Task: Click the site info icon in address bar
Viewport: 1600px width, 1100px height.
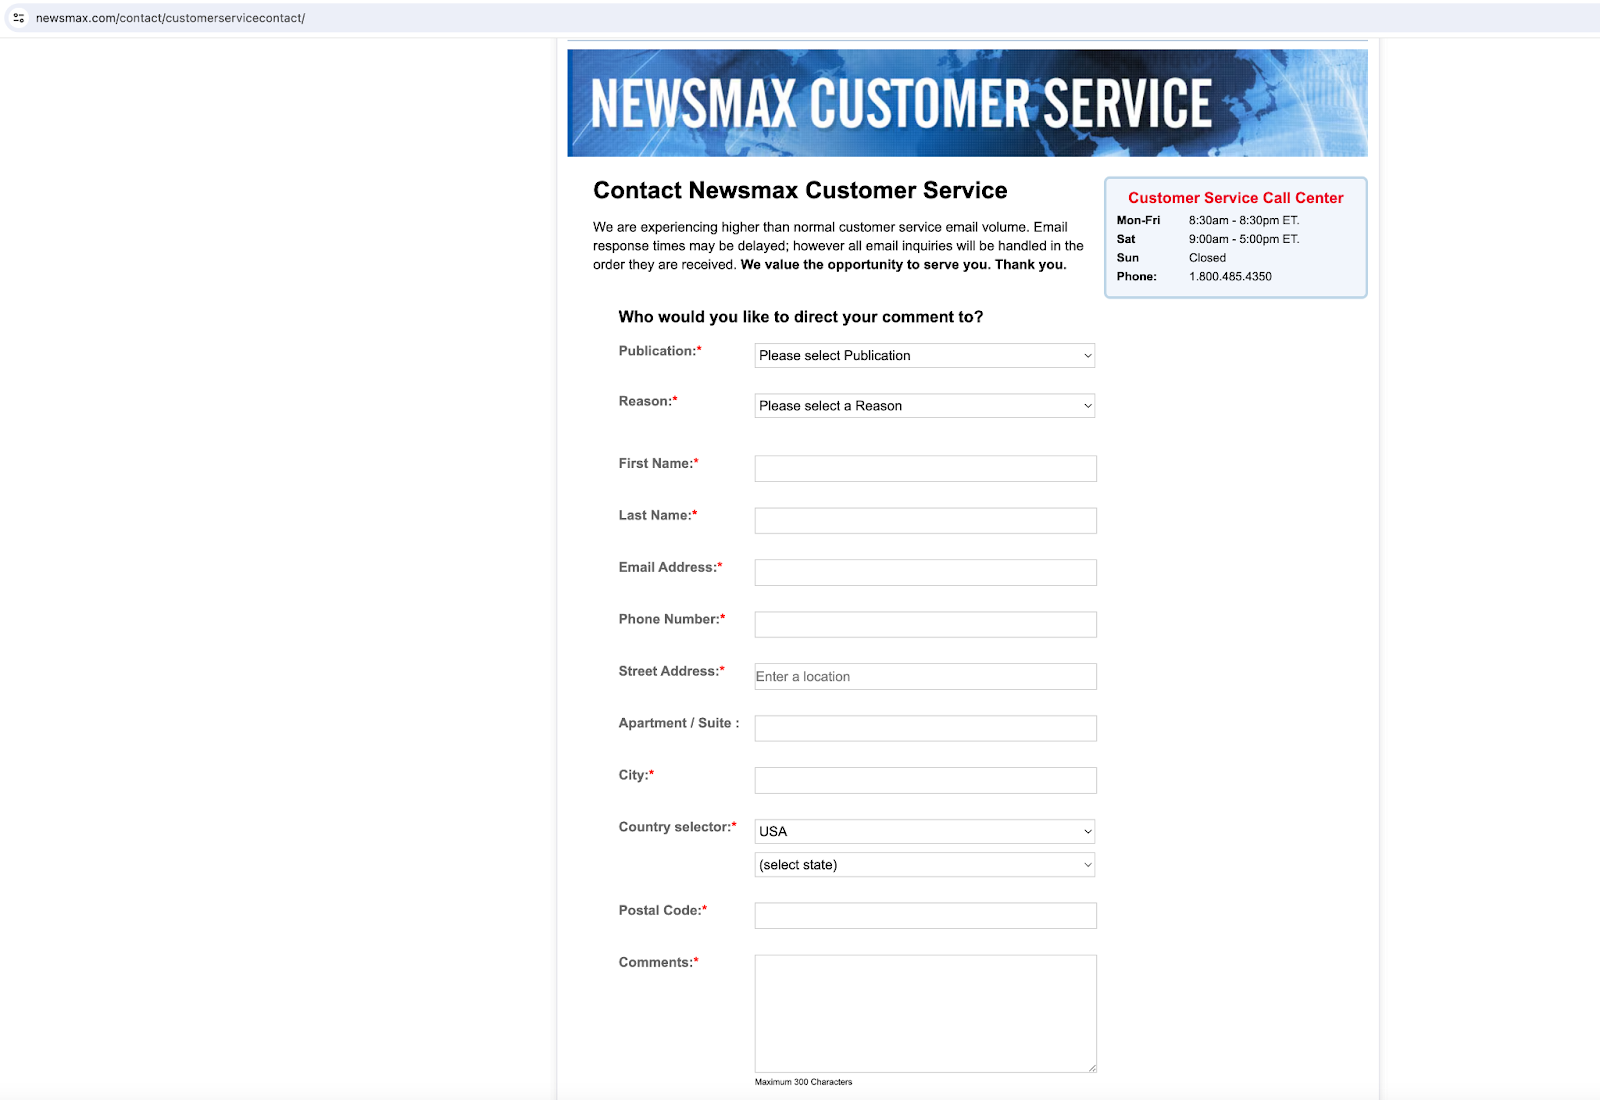Action: [x=18, y=18]
